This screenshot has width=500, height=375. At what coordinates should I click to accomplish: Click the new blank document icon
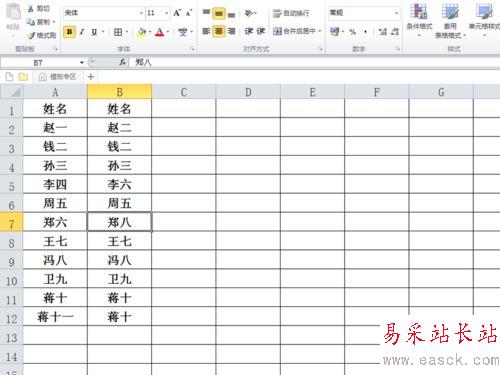coord(9,77)
